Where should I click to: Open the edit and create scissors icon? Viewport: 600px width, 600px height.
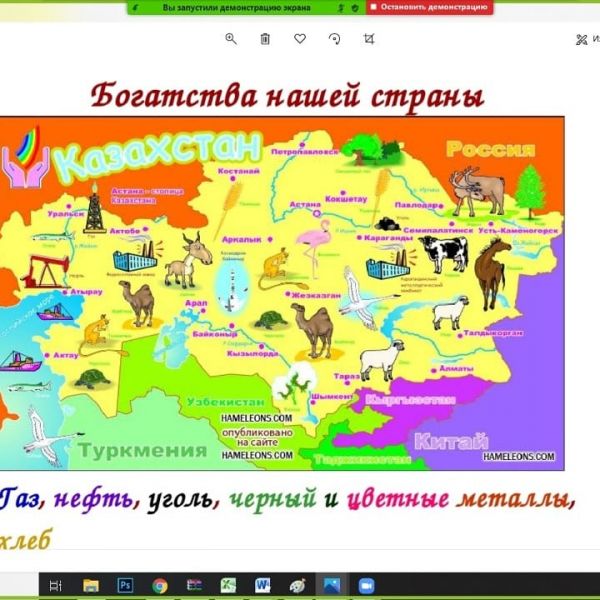click(582, 40)
